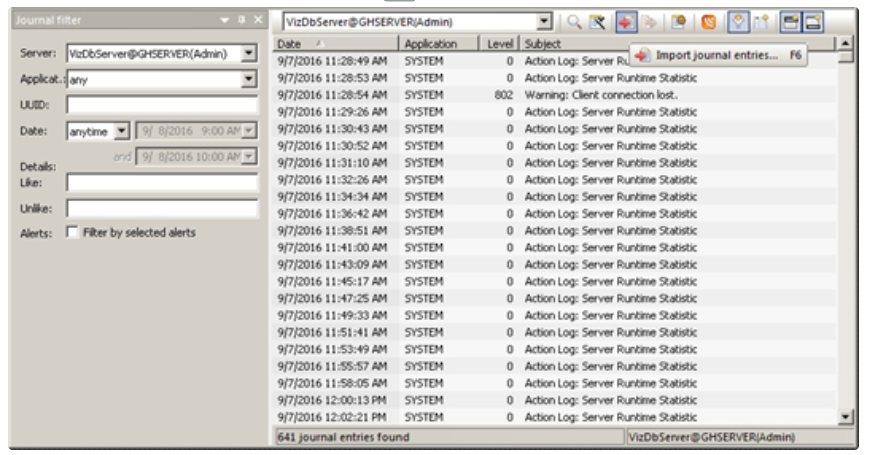Sort by the Level column header
The image size is (883, 455).
(x=499, y=43)
